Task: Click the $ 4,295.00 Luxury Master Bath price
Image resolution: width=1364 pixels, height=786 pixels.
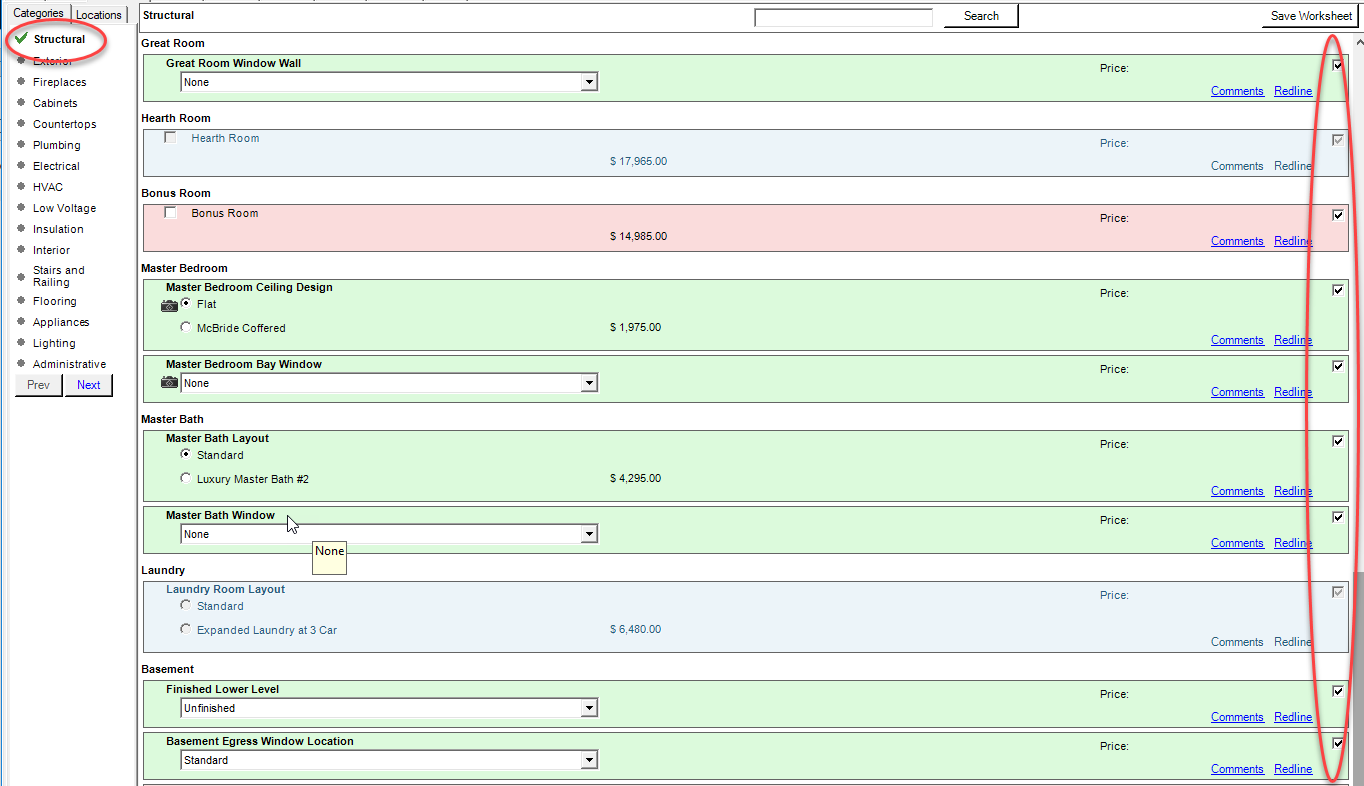Action: (x=635, y=479)
